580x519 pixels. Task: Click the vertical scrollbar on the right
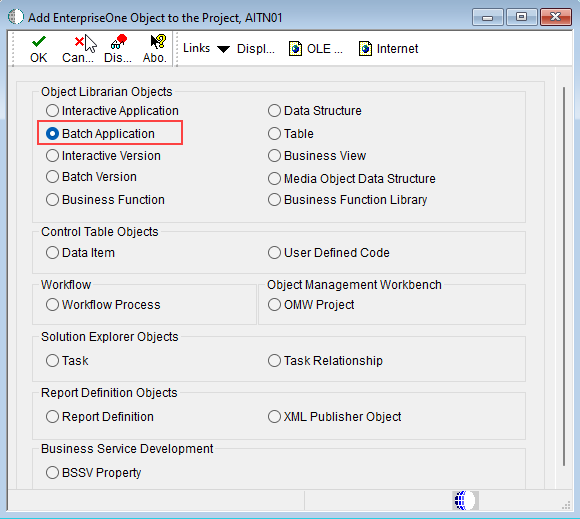[x=564, y=276]
